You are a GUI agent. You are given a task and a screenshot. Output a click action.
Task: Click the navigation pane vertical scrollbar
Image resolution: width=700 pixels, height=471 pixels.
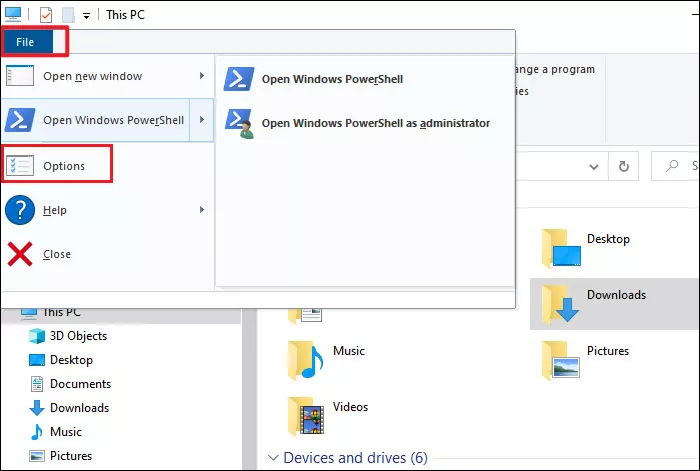point(249,388)
